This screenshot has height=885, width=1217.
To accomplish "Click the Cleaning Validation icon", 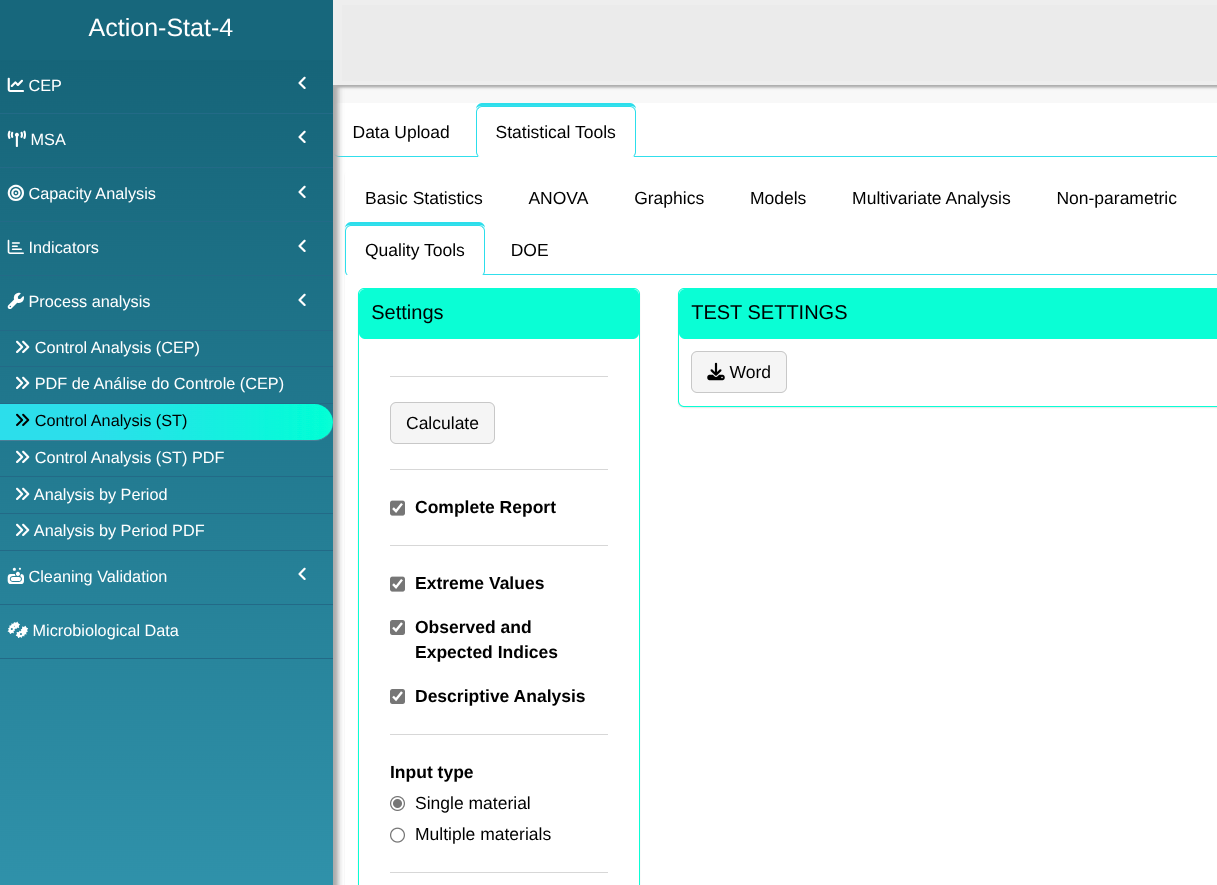I will [x=16, y=576].
